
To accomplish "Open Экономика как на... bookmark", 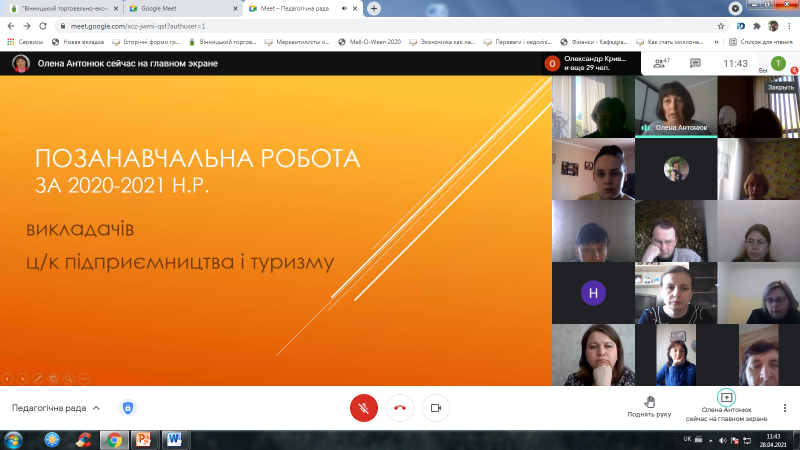I will coord(442,42).
